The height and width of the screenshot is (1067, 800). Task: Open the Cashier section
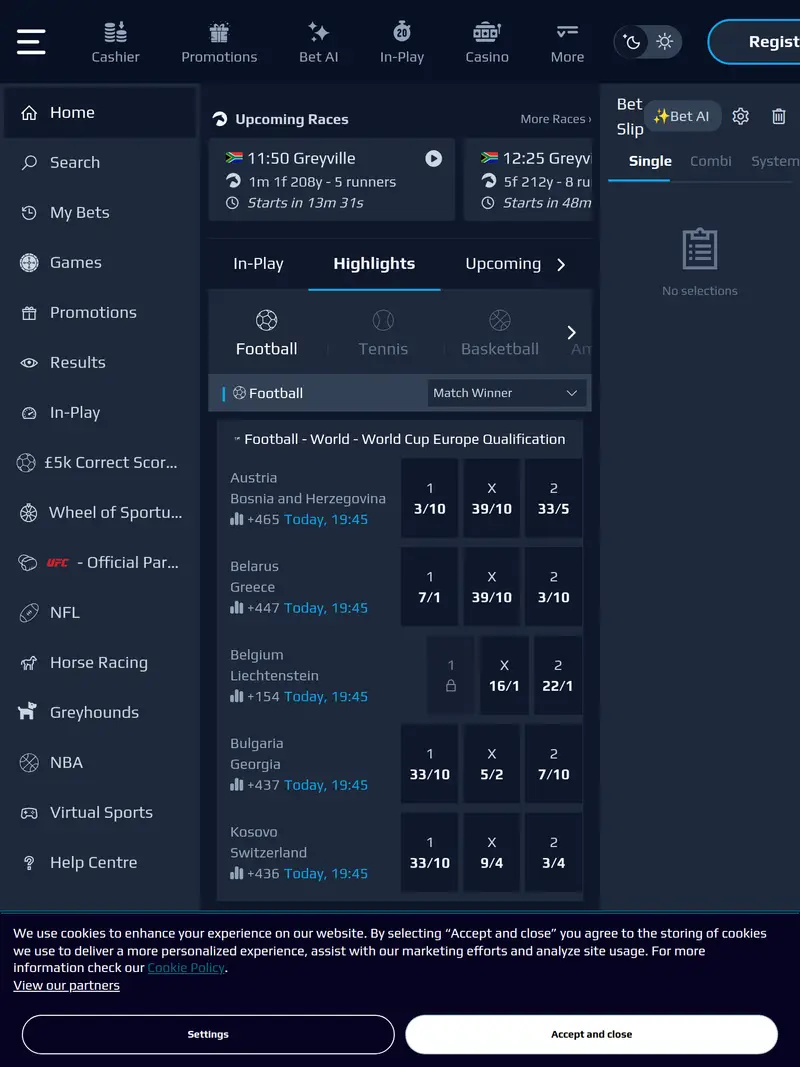[115, 40]
